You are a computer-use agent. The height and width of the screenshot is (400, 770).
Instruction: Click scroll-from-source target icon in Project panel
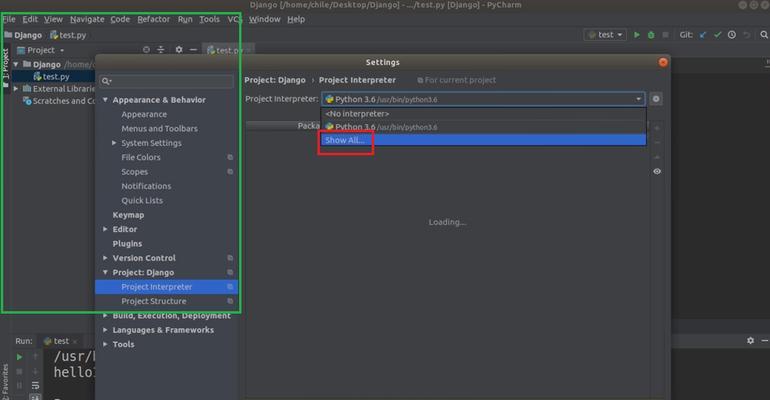tap(146, 50)
